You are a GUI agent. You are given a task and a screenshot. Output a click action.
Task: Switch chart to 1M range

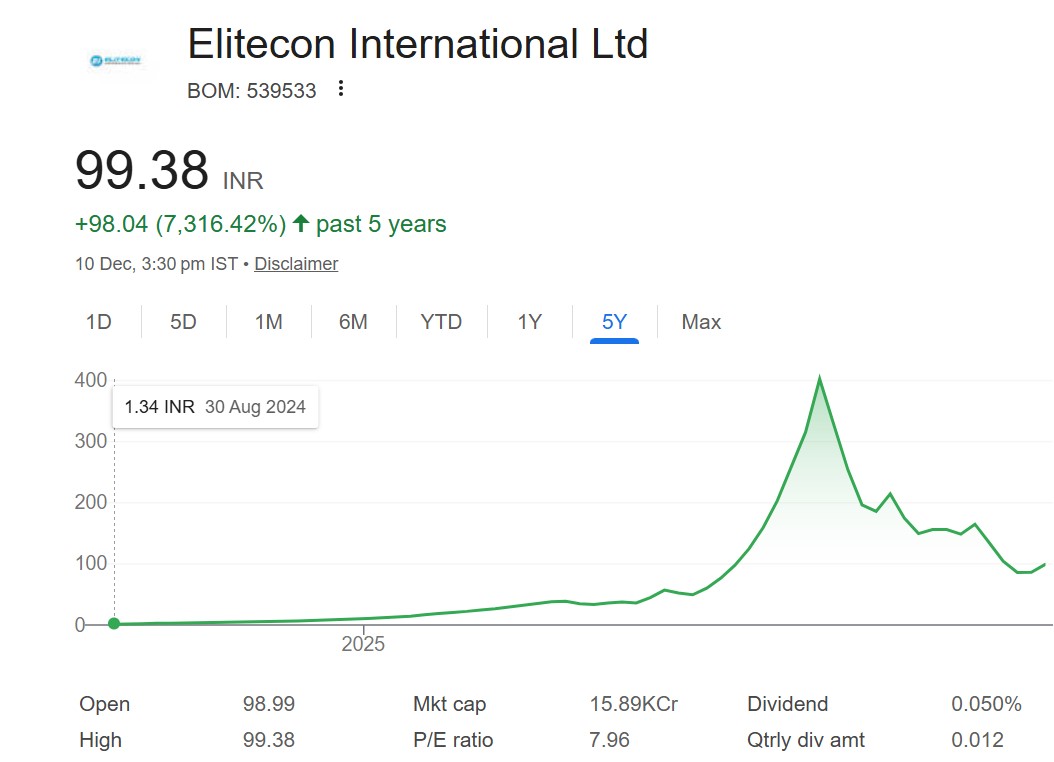pyautogui.click(x=268, y=322)
